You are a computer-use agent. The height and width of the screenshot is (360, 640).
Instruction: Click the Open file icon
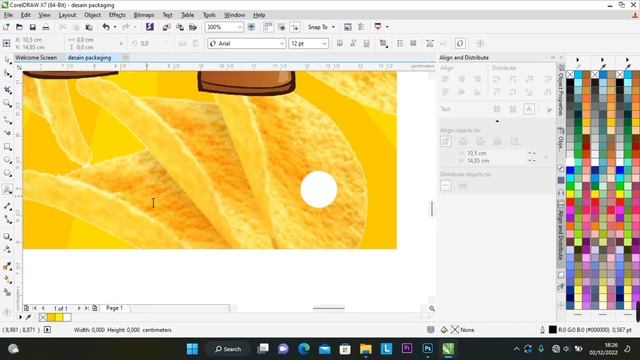click(19, 27)
